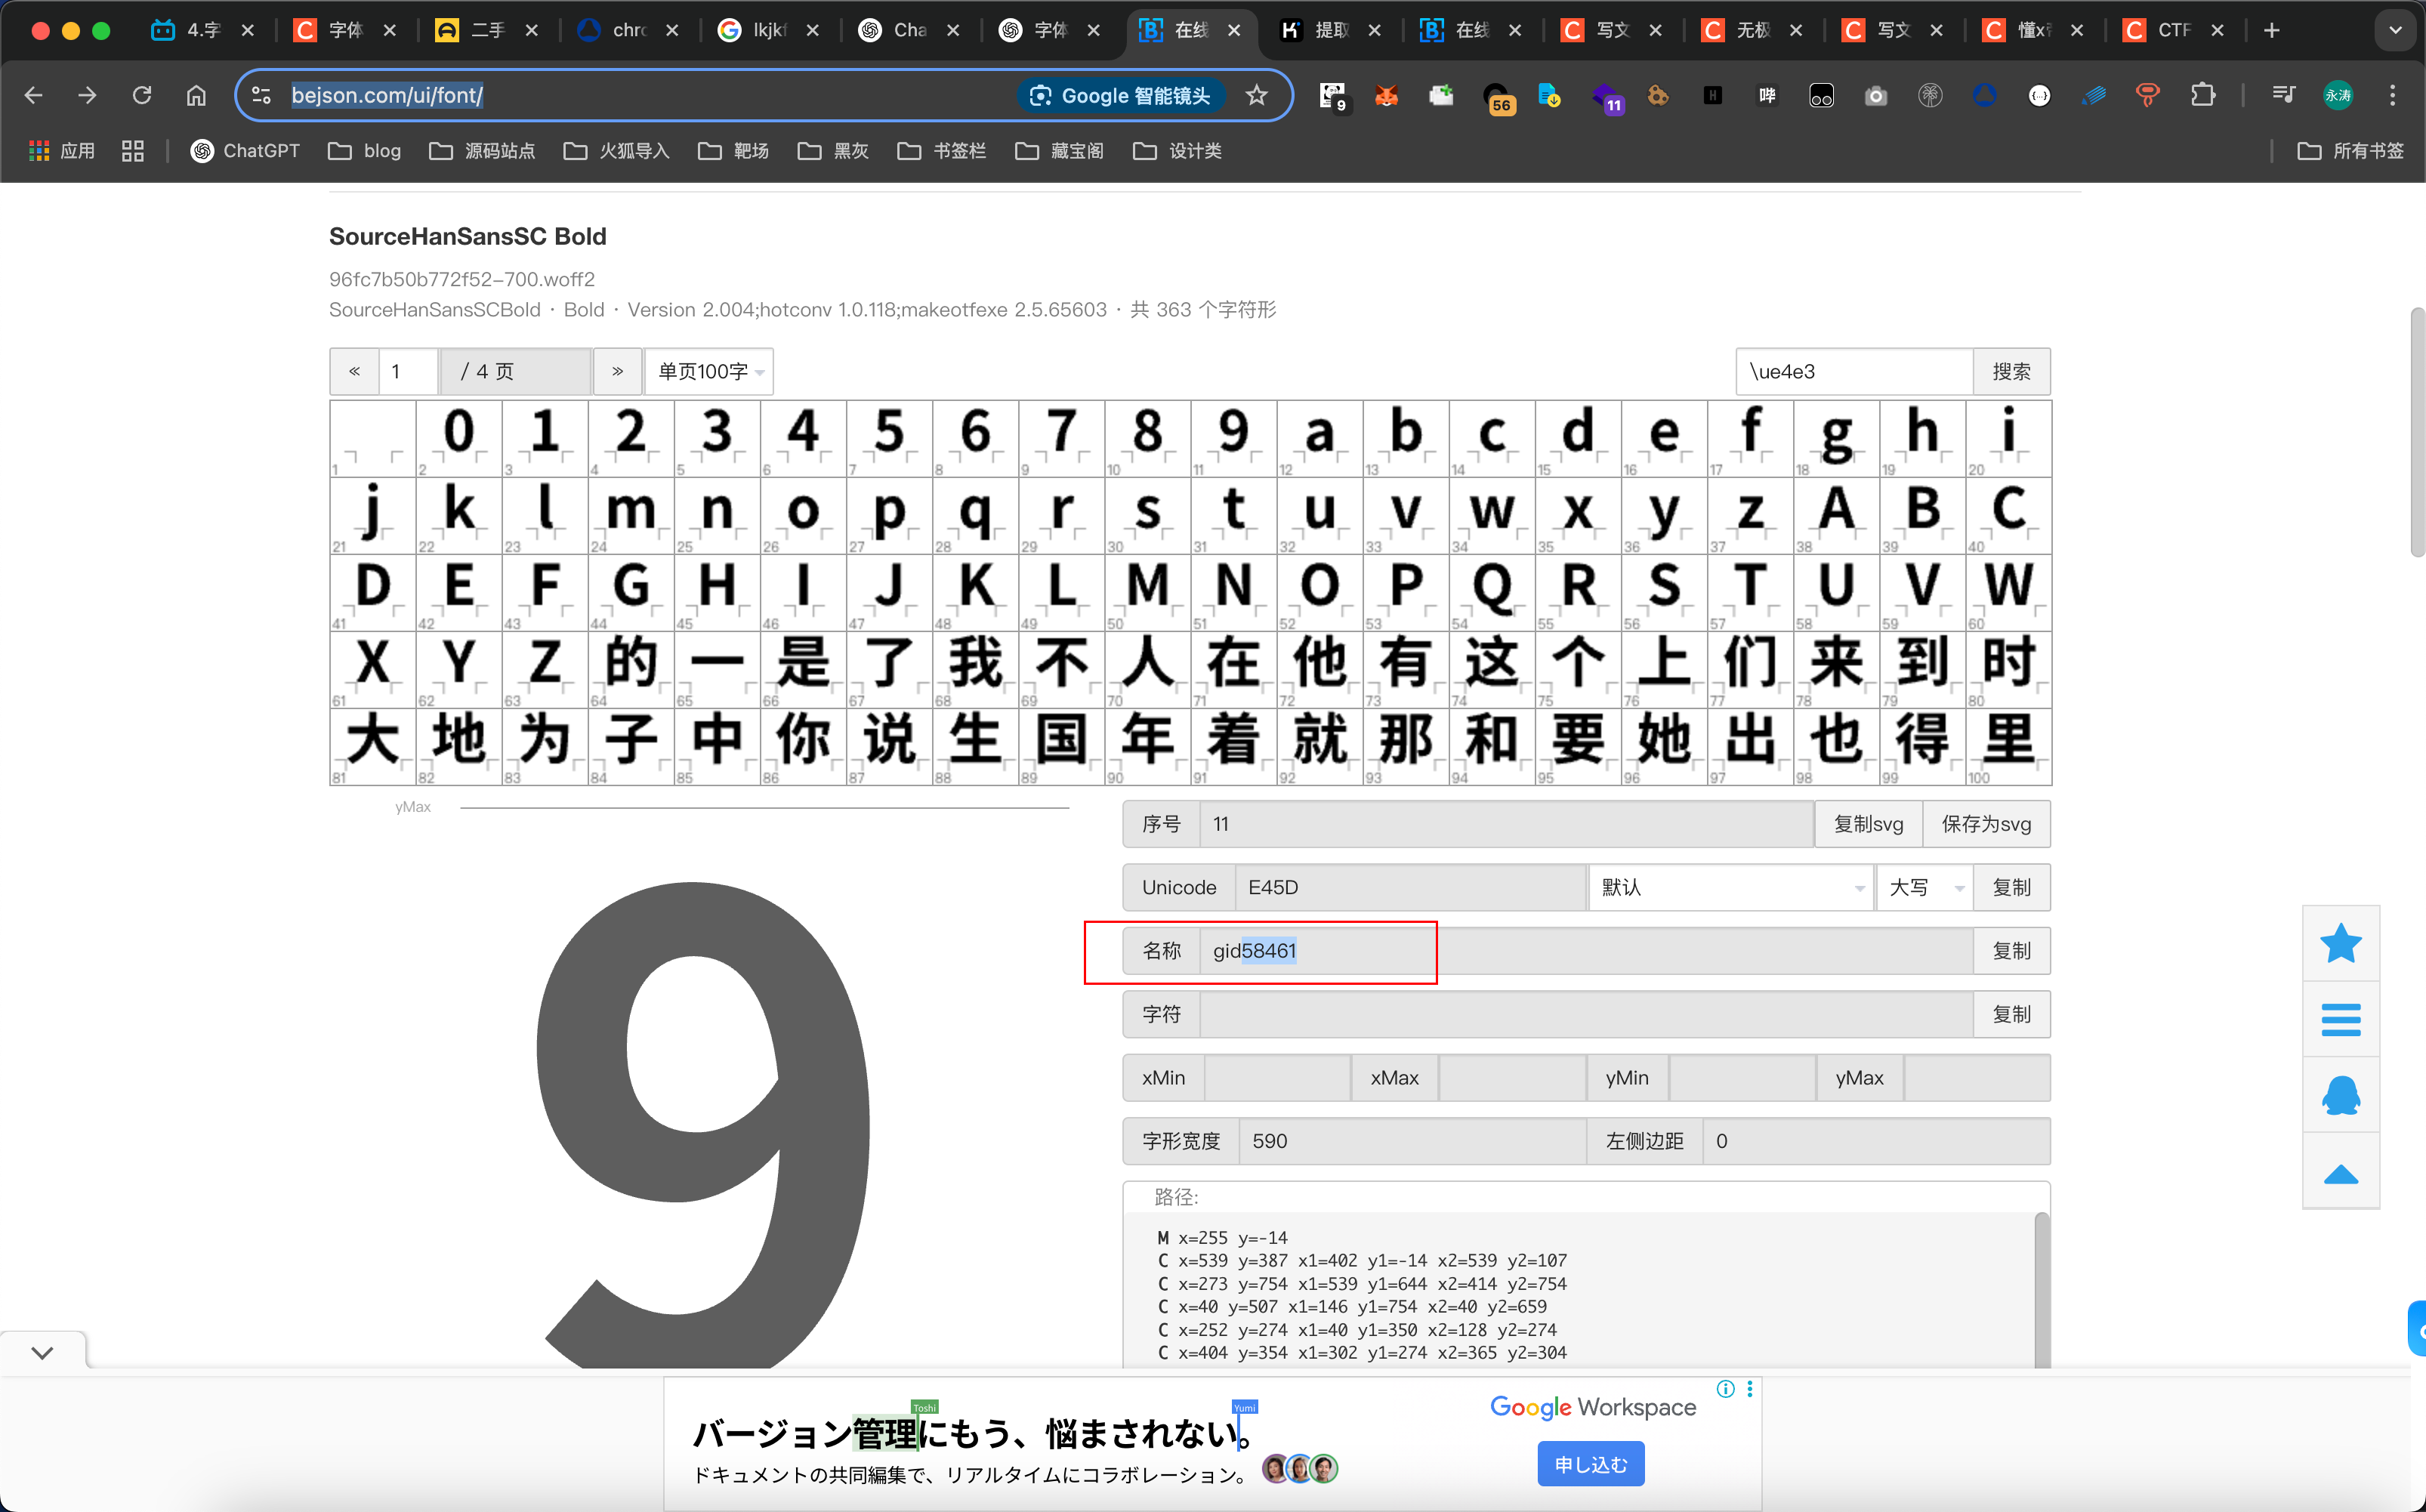Open the 大写 case dropdown

click(x=1924, y=887)
